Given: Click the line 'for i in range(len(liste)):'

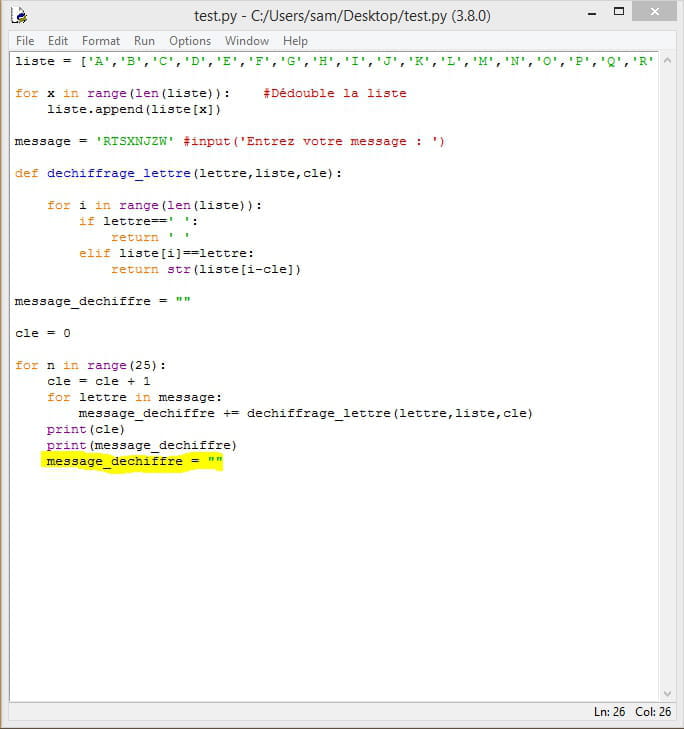Looking at the screenshot, I should 154,205.
